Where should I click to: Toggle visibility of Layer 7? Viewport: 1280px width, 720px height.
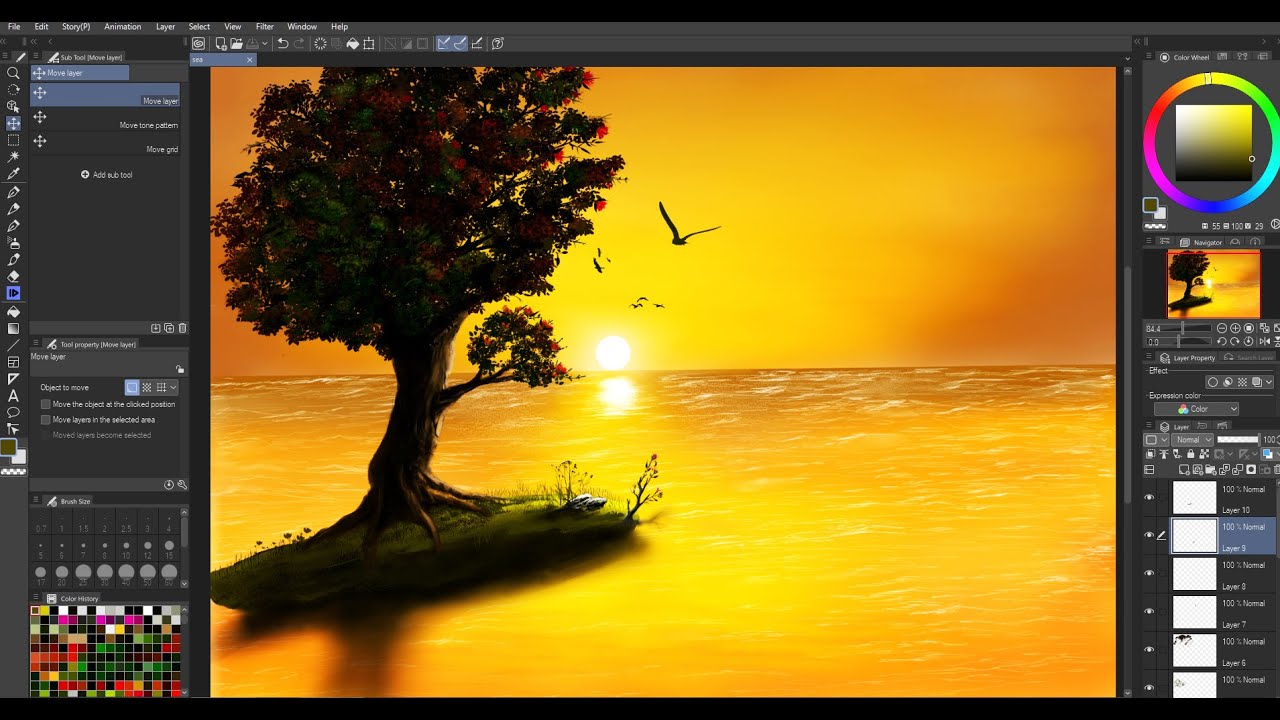point(1149,611)
